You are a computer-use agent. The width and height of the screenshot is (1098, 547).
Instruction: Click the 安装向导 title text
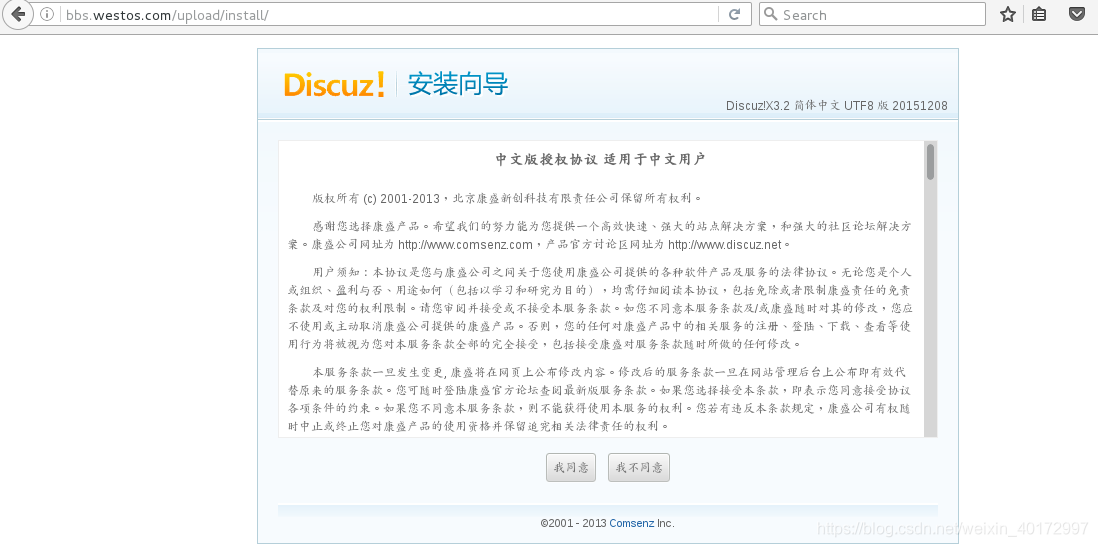coord(458,84)
